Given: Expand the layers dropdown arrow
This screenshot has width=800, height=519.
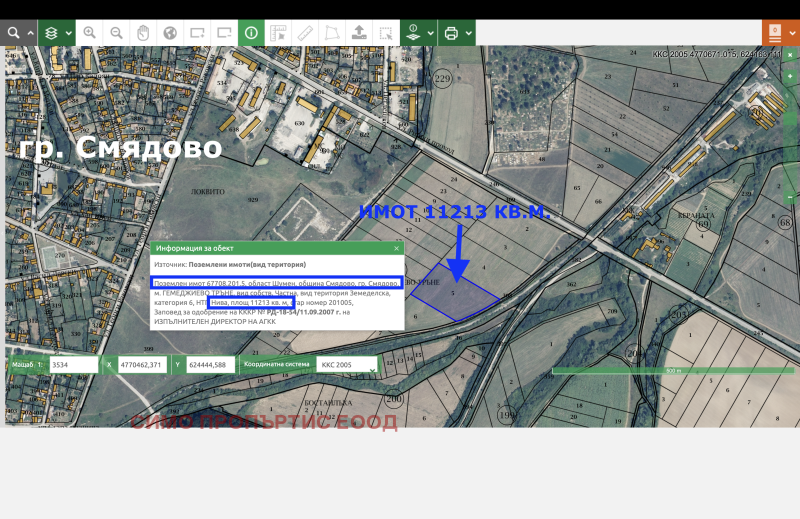Looking at the screenshot, I should pyautogui.click(x=69, y=33).
